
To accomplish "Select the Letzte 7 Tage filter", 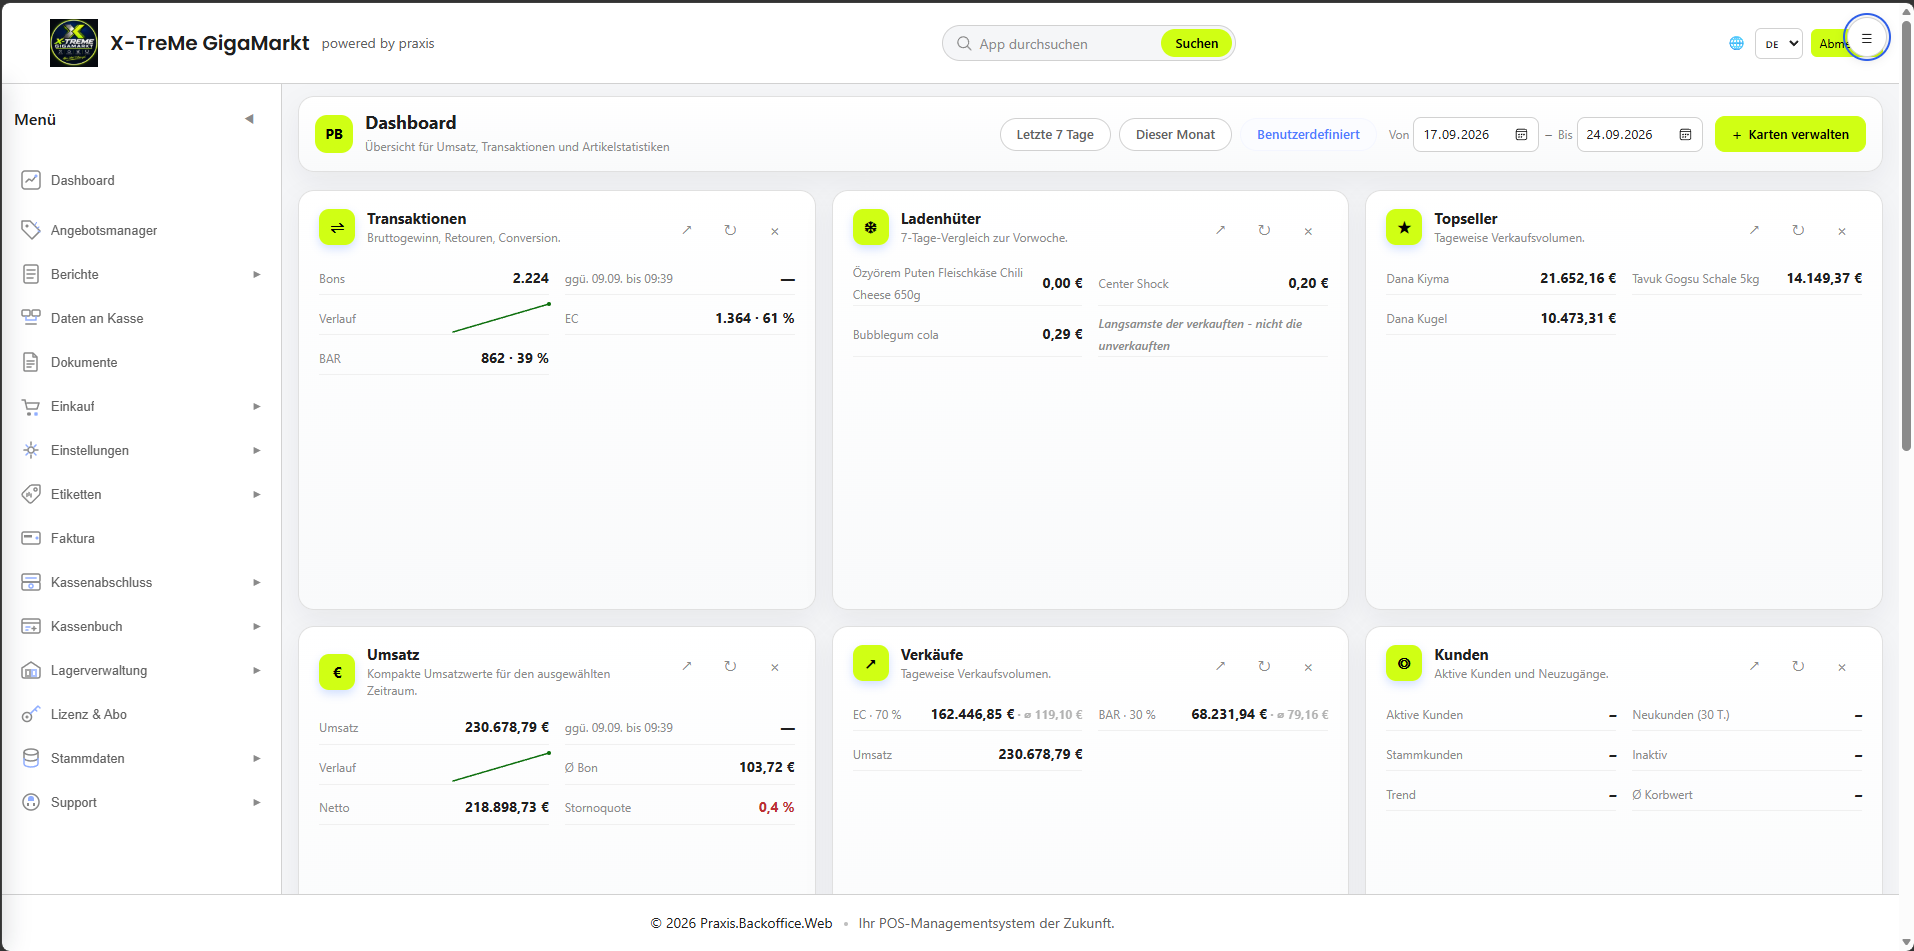I will click(x=1055, y=134).
